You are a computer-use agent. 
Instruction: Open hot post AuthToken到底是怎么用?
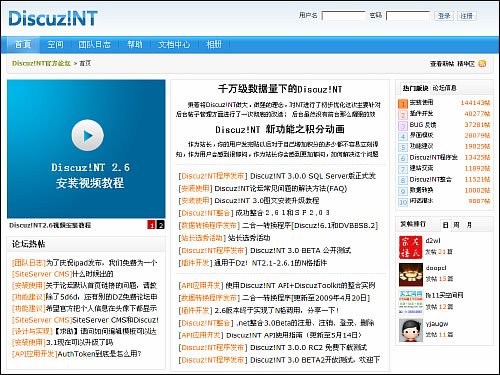coord(99,354)
